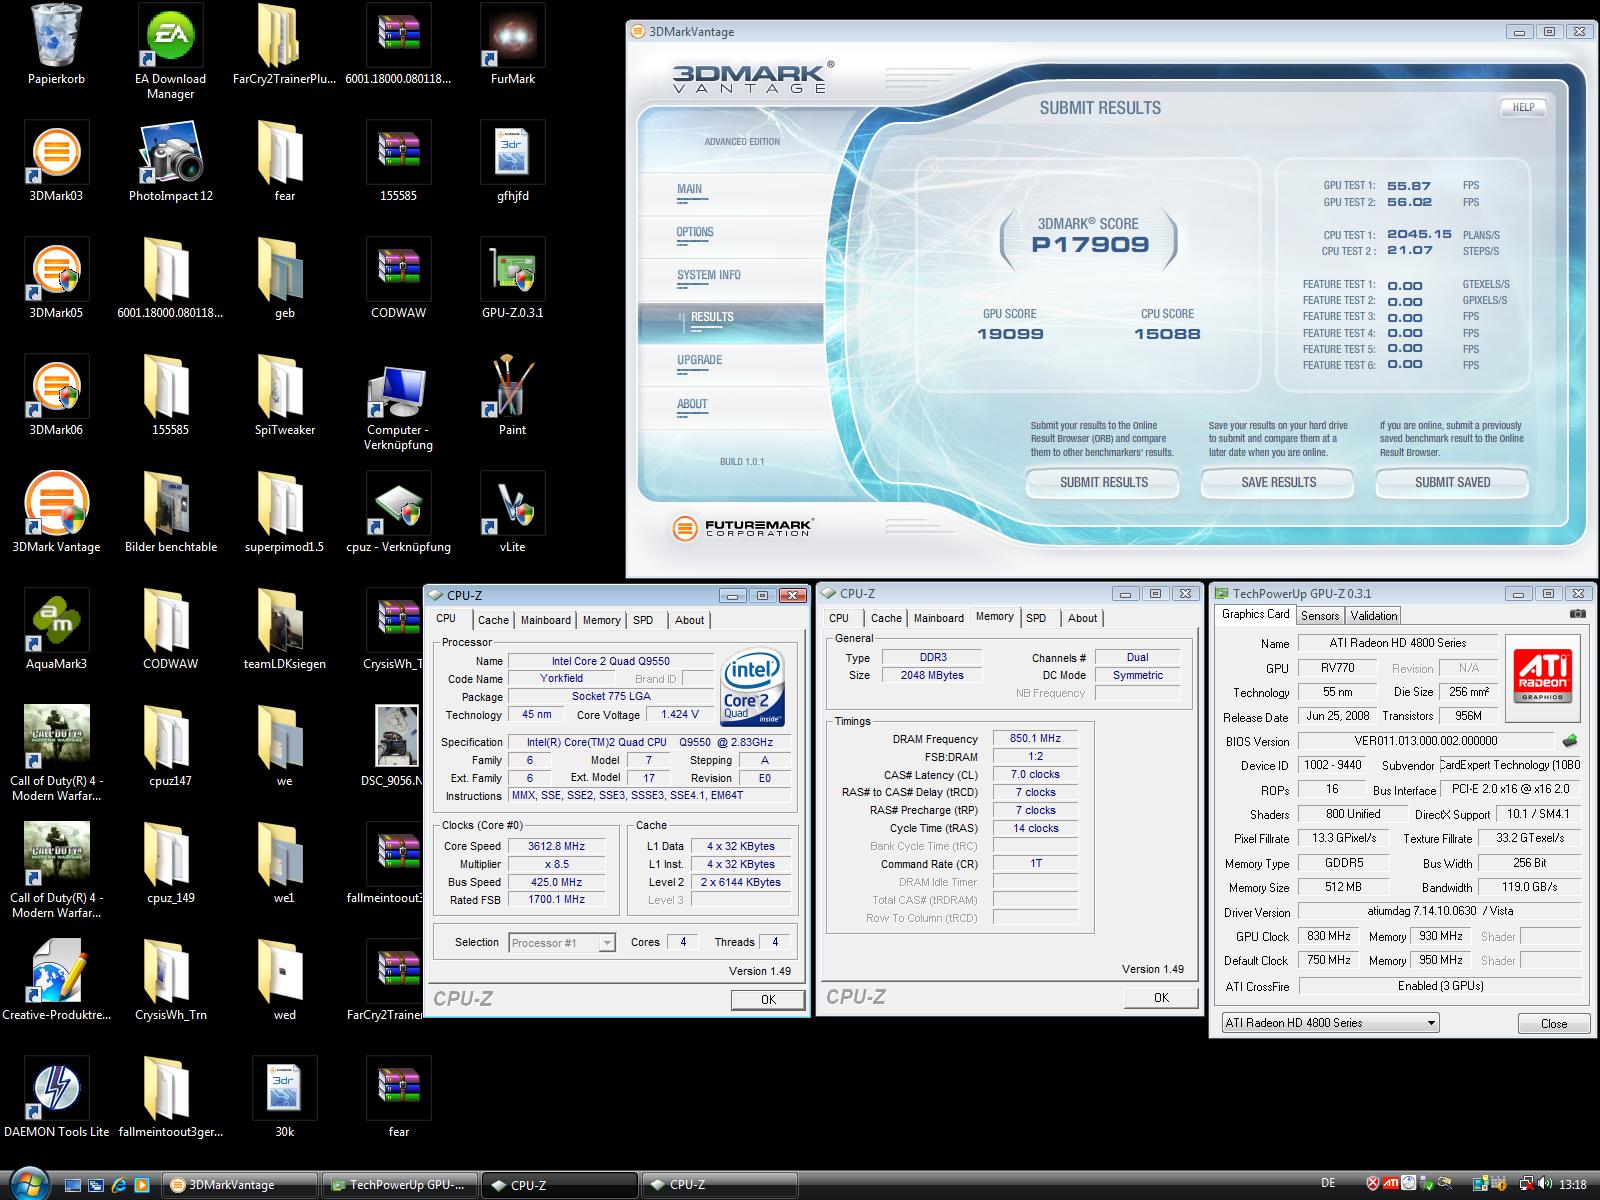Open Internet Explorer quick launch icon
Image resolution: width=1600 pixels, height=1200 pixels.
coord(119,1185)
